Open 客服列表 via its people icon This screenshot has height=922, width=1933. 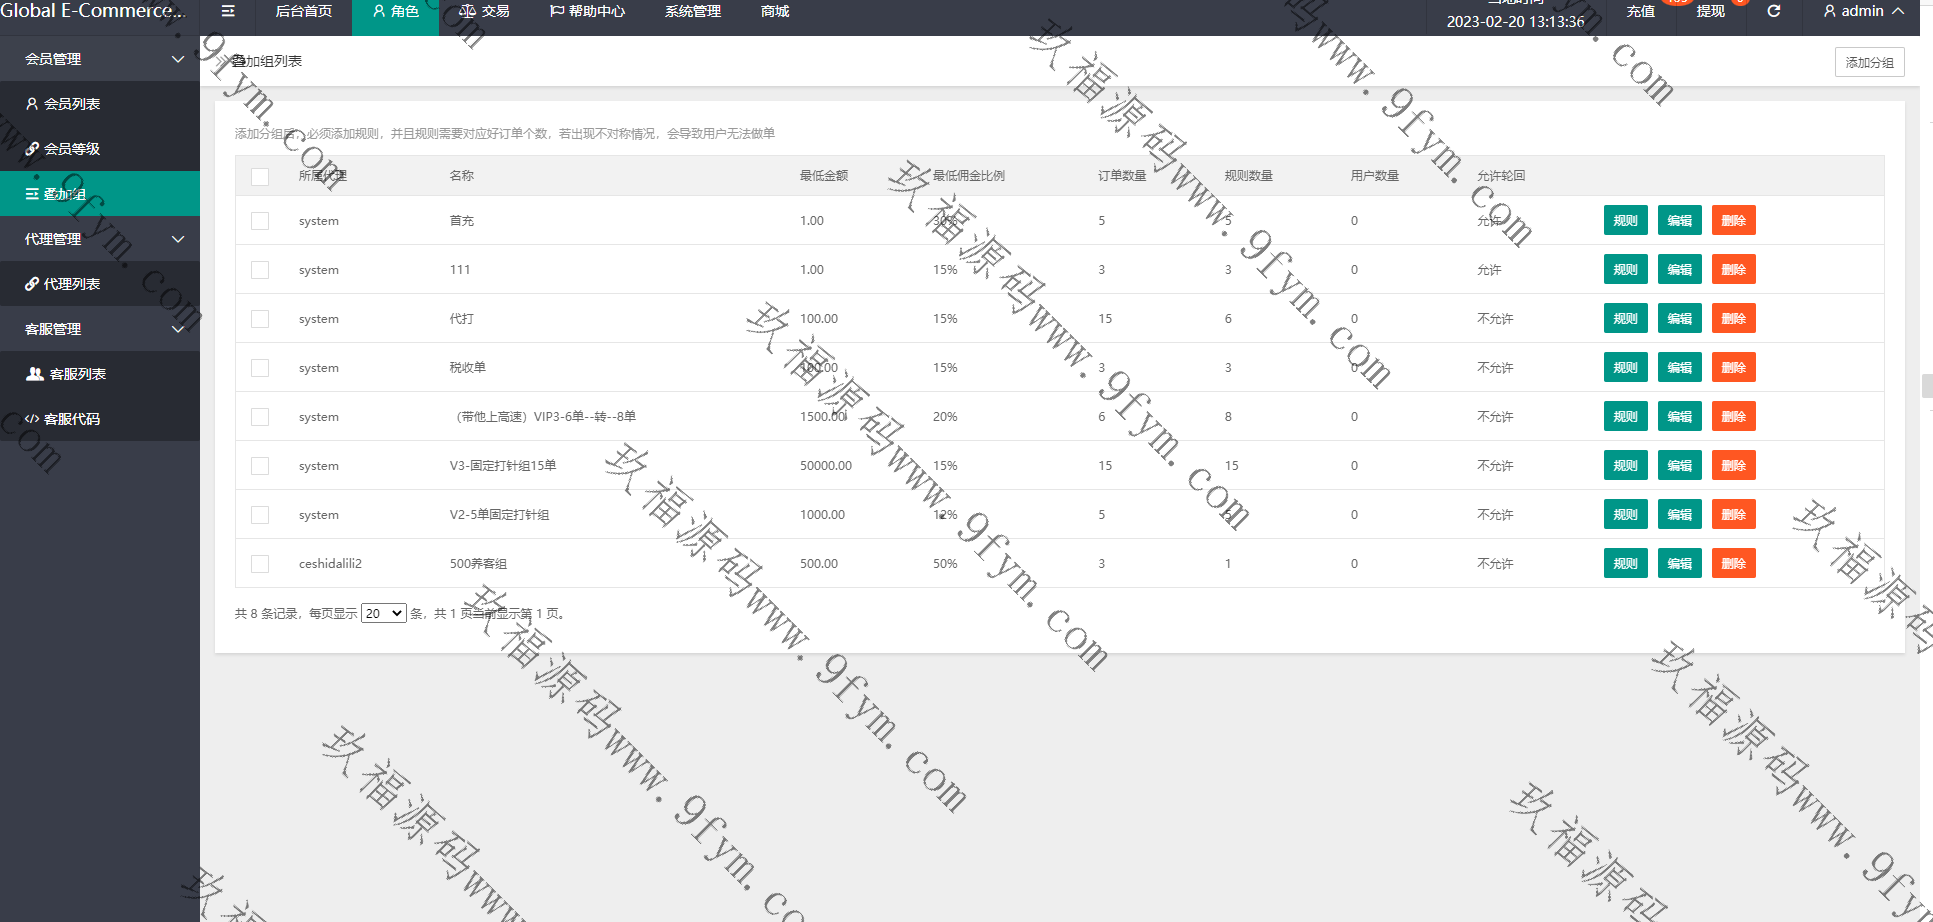(35, 374)
